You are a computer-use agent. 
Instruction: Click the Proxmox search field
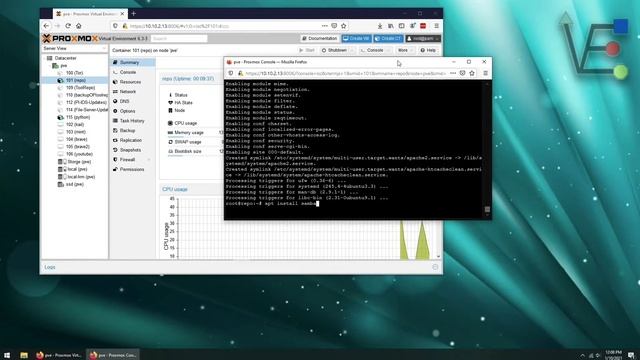tap(179, 38)
